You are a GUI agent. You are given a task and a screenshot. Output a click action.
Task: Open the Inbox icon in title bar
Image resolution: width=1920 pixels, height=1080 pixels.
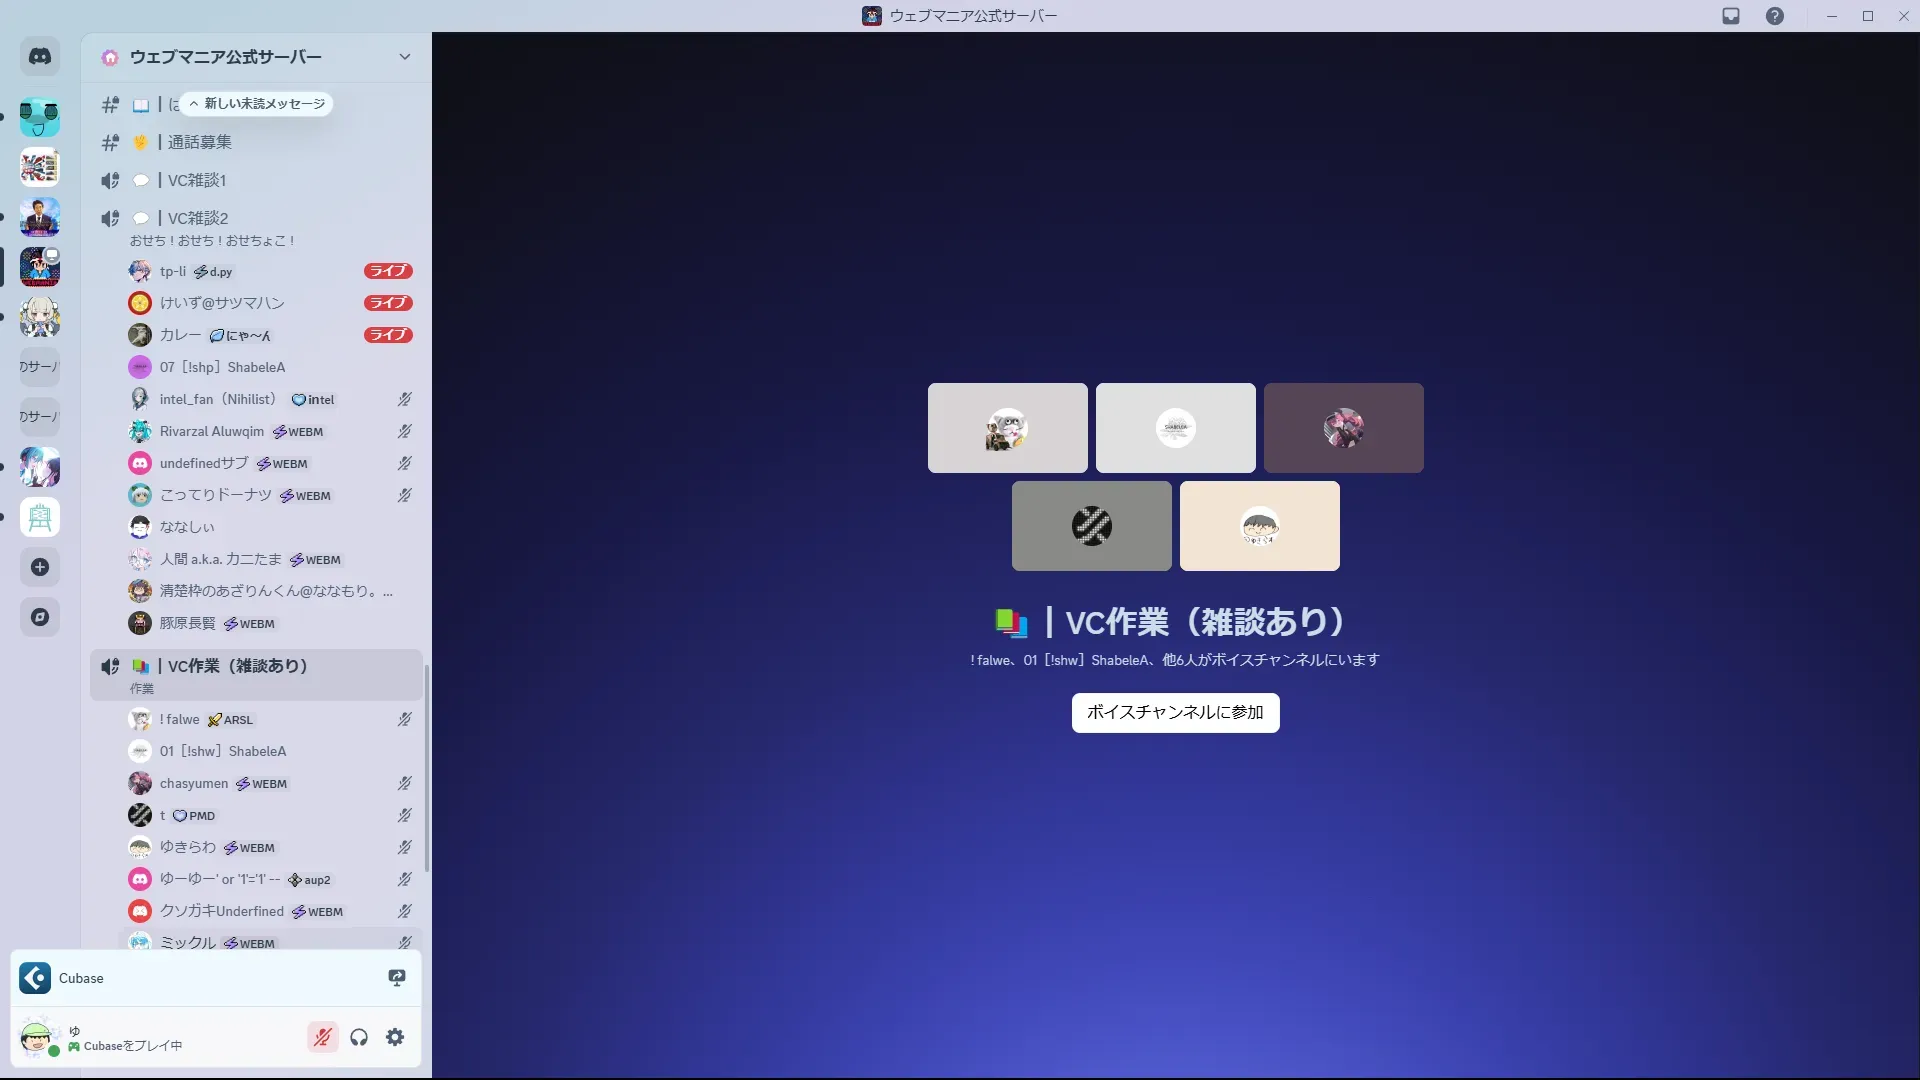[1731, 16]
